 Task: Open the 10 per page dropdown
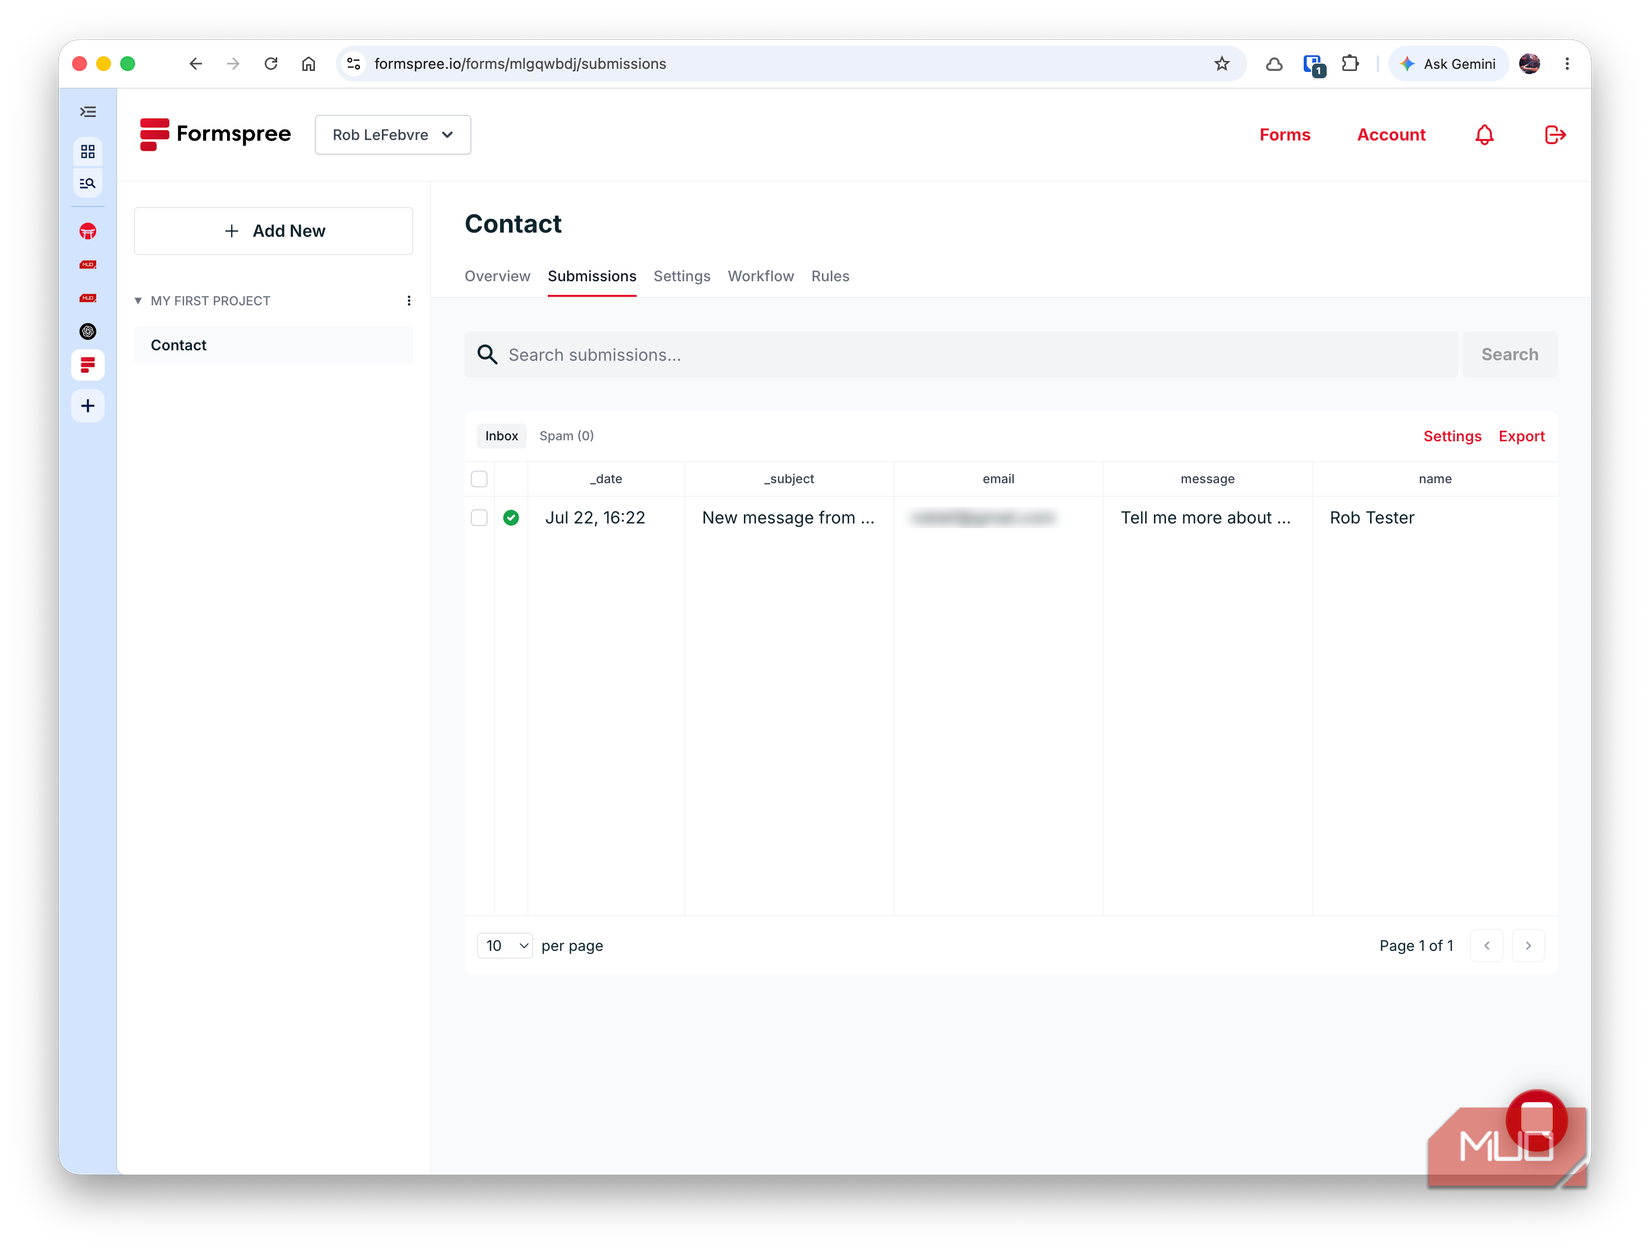click(x=505, y=946)
